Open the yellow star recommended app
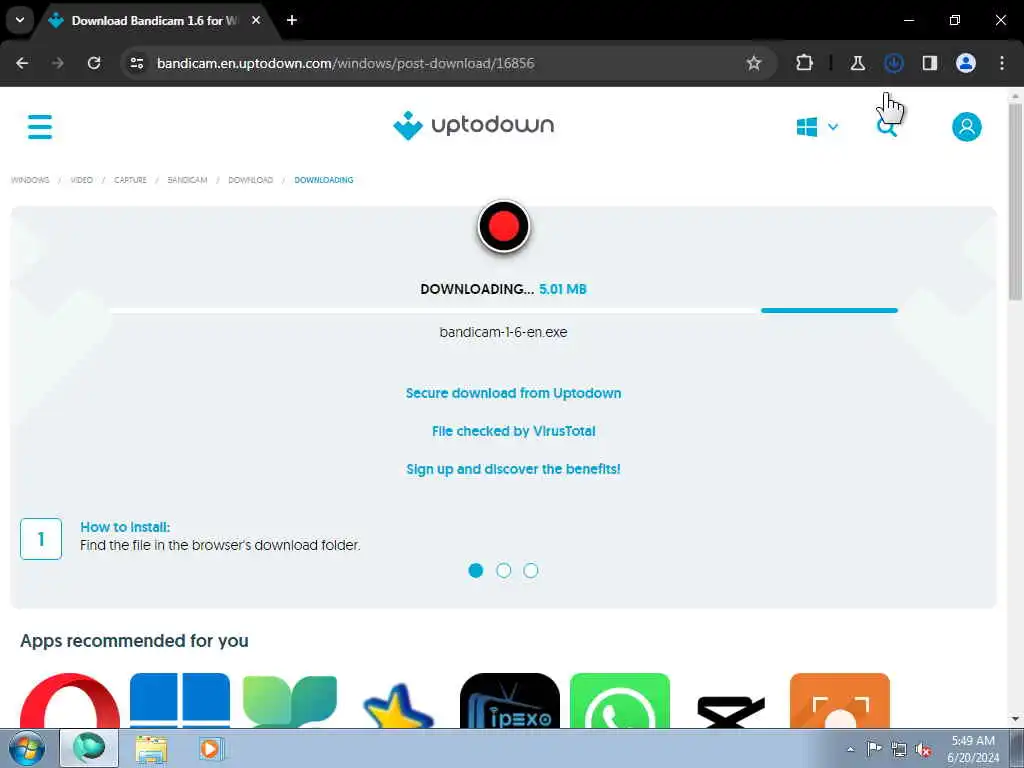The image size is (1024, 768). (x=400, y=704)
